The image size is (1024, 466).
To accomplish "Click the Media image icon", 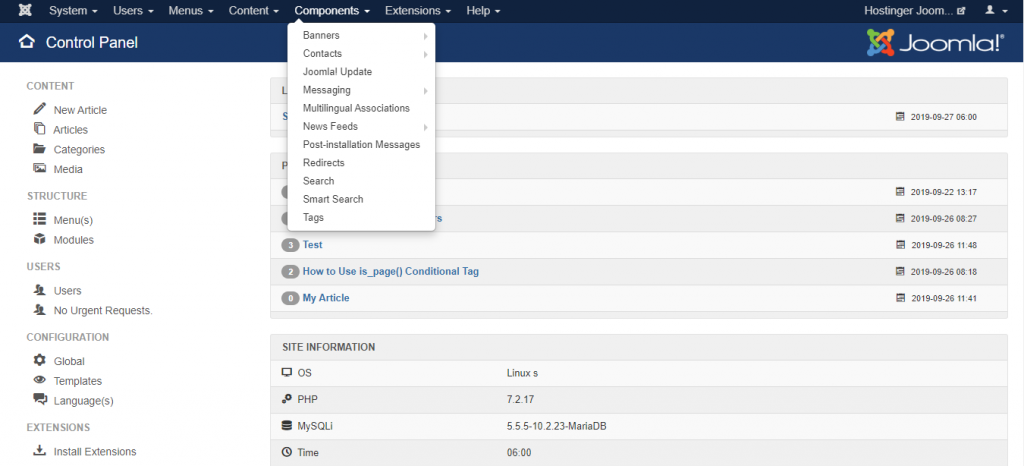I will (x=40, y=168).
